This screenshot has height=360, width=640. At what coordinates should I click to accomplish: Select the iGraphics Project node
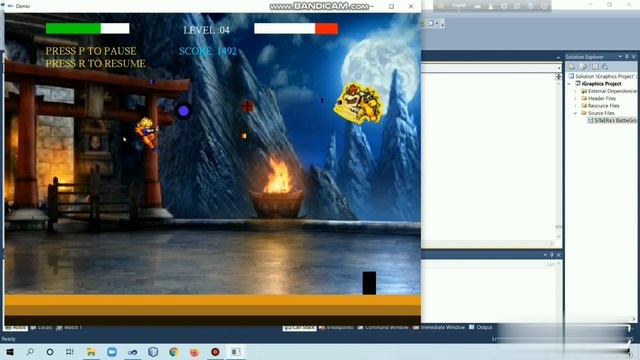pos(598,84)
